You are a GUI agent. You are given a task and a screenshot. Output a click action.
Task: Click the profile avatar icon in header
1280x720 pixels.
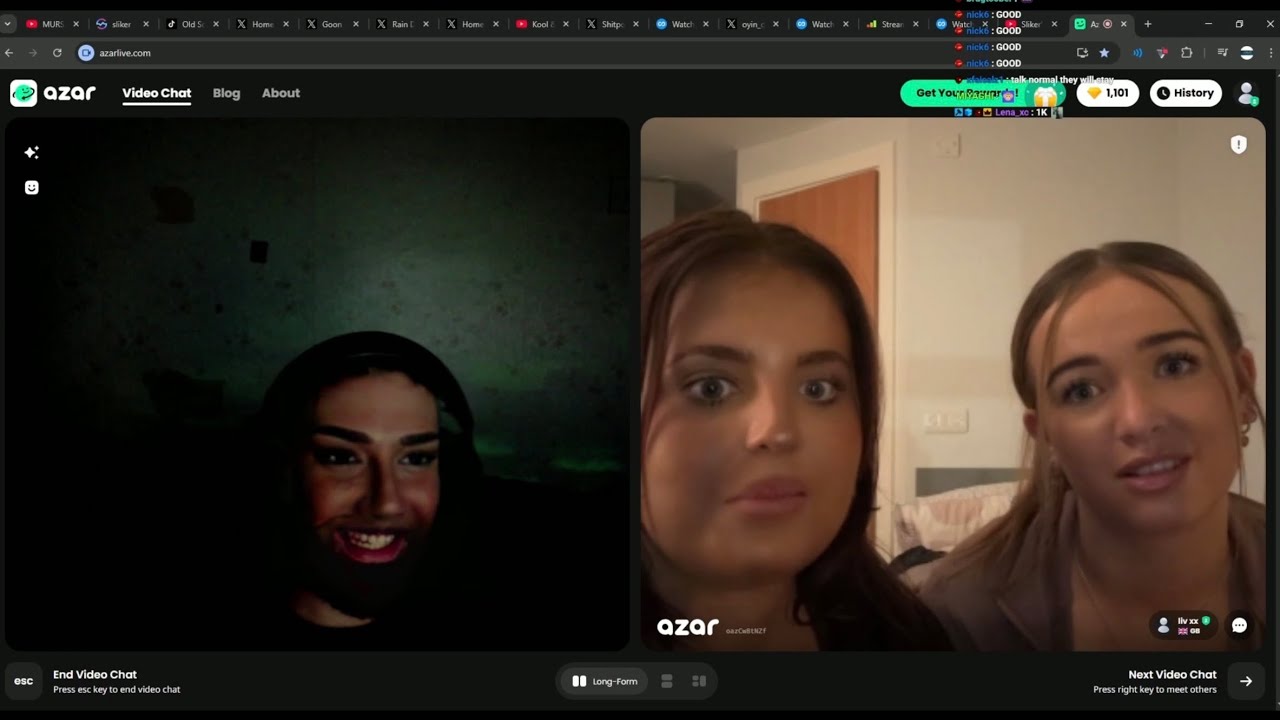[1247, 93]
